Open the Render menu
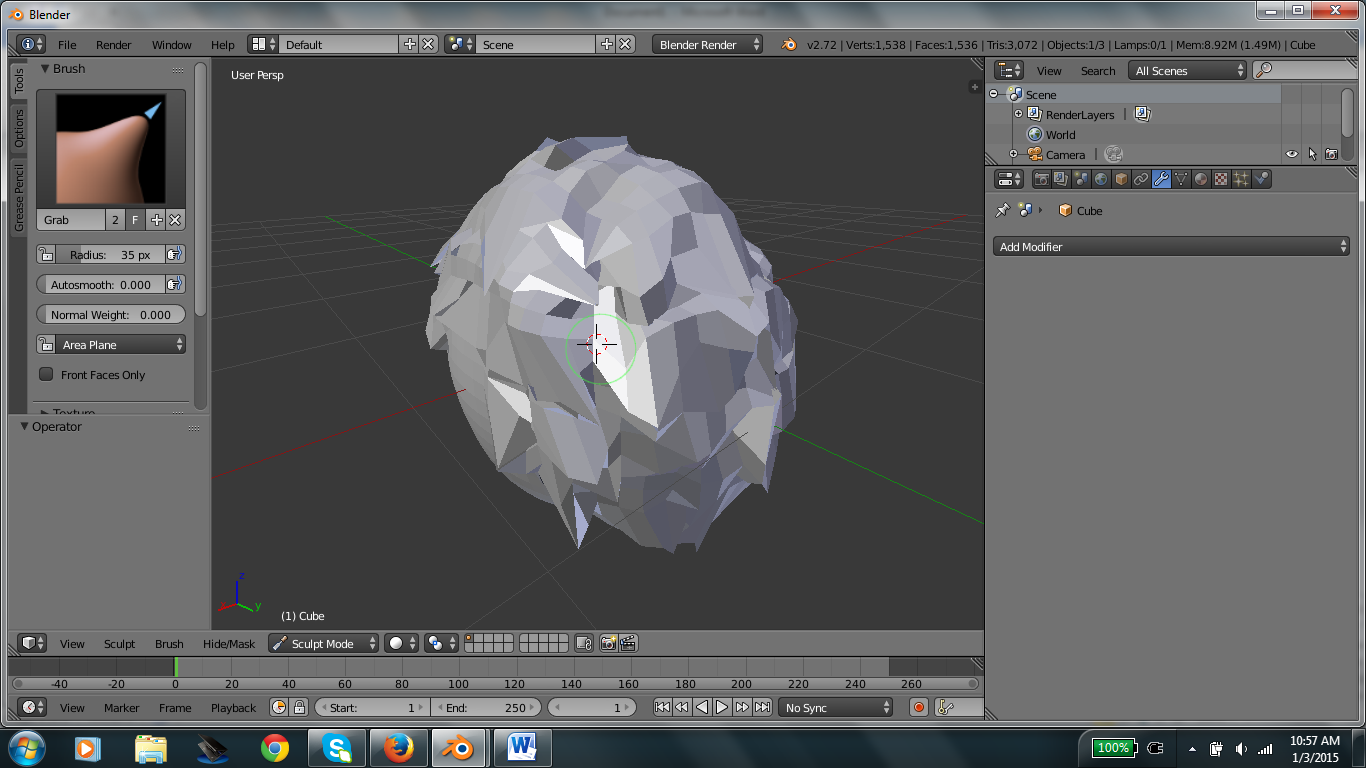The height and width of the screenshot is (768, 1366). coord(114,44)
